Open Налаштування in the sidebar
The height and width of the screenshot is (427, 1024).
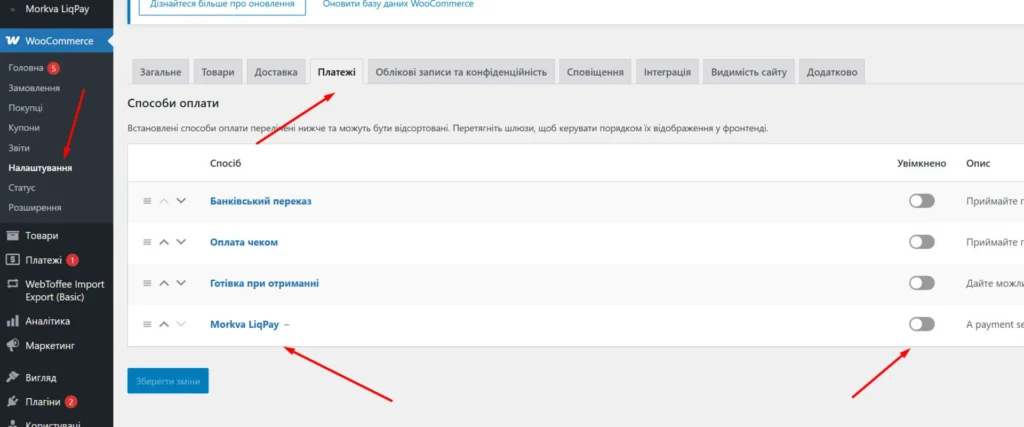40,168
